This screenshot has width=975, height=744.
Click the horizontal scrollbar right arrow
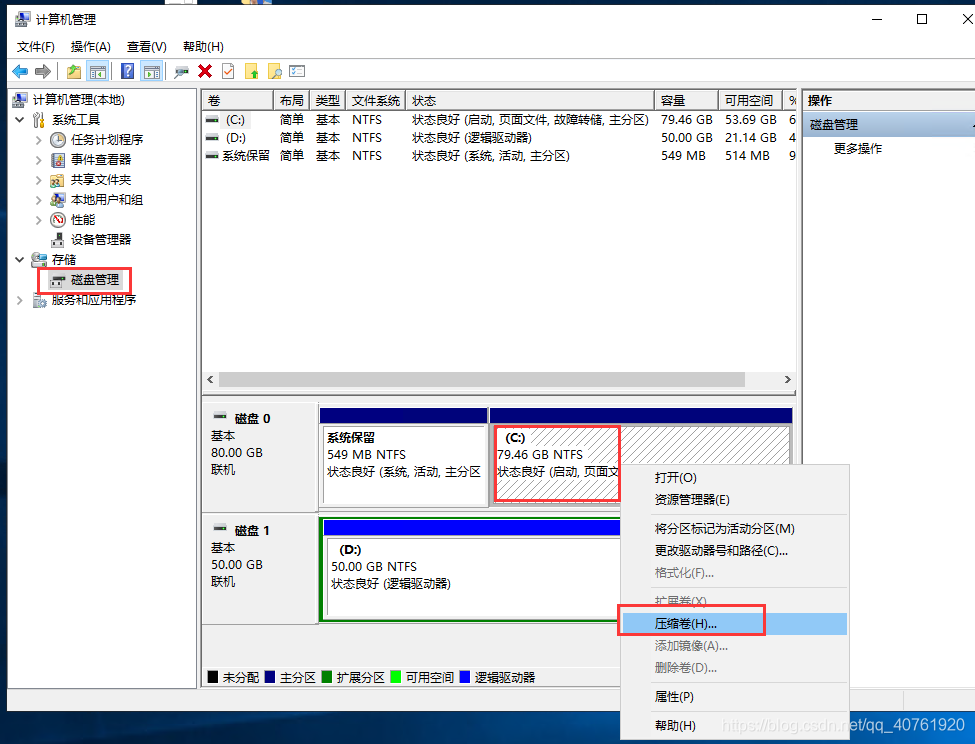click(787, 379)
